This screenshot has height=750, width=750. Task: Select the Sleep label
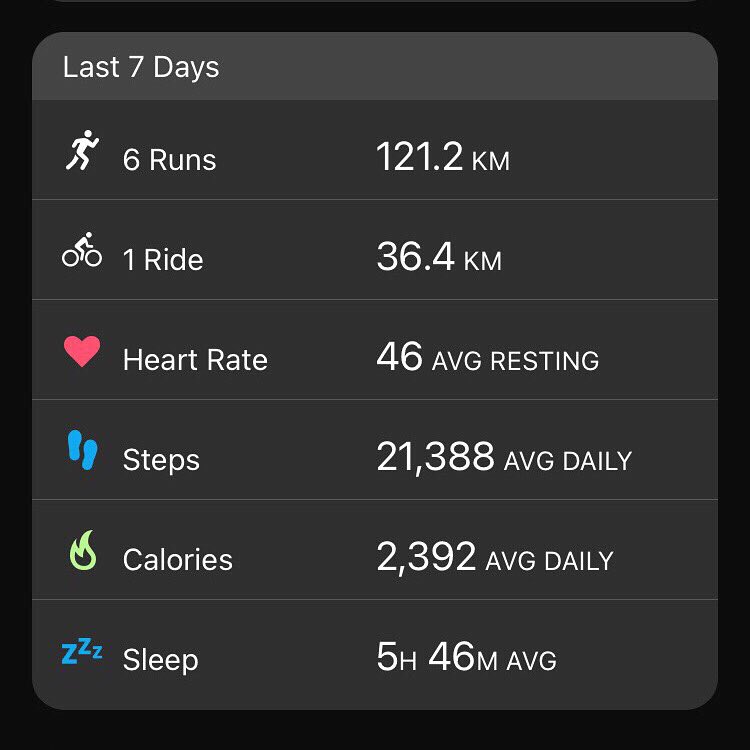[x=160, y=661]
